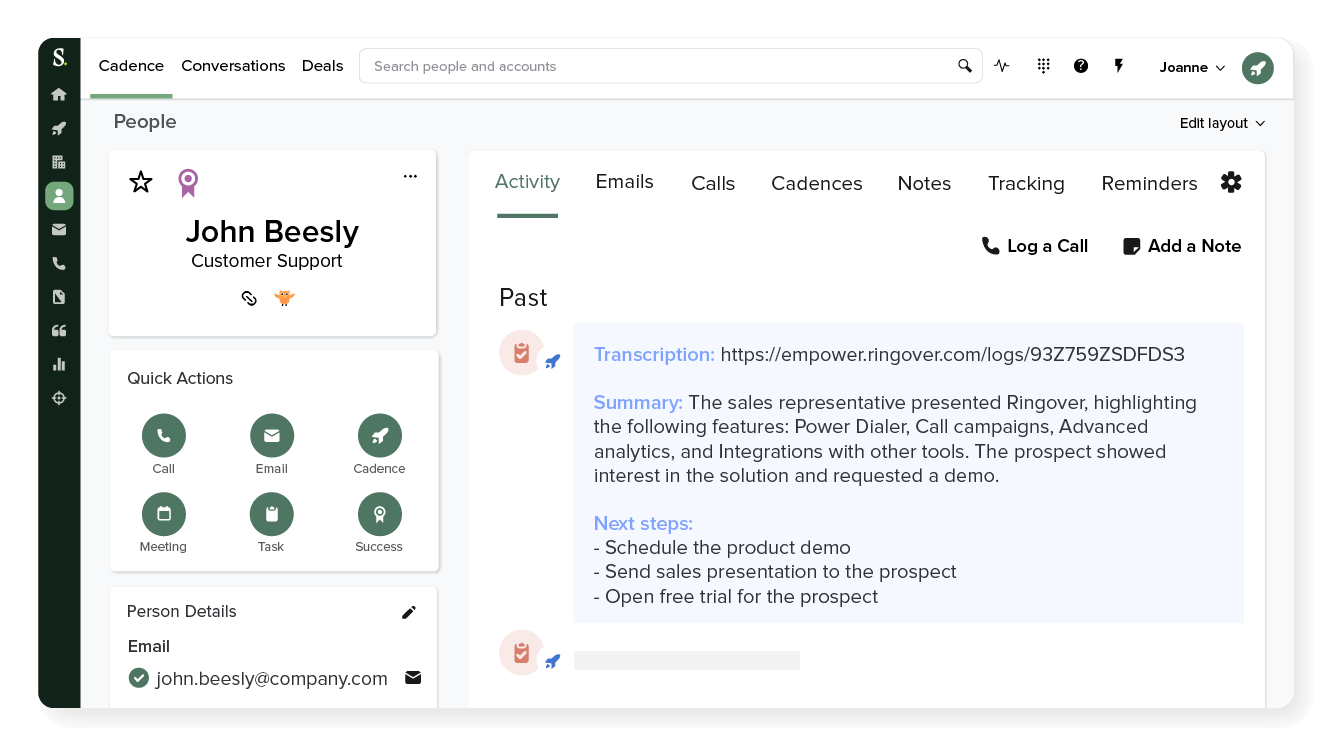
Task: Open the Home icon in the sidebar
Action: [x=59, y=94]
